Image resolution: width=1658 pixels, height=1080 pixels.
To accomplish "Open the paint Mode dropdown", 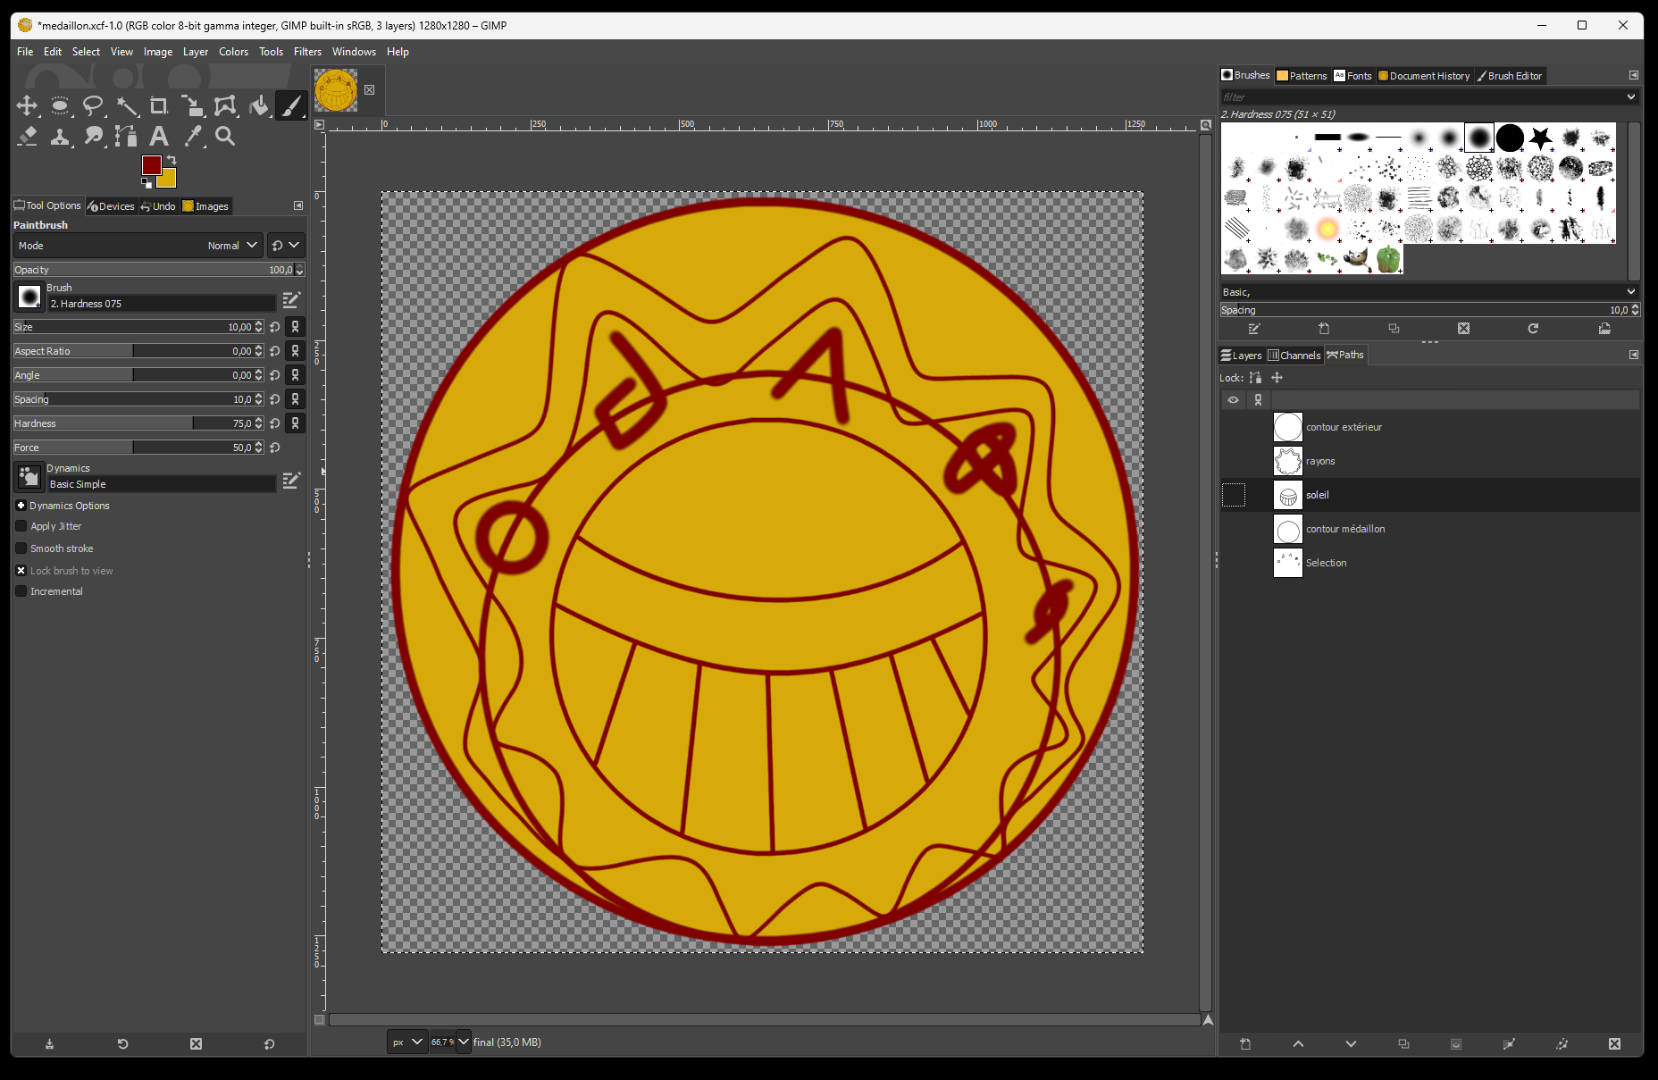I will coord(234,245).
